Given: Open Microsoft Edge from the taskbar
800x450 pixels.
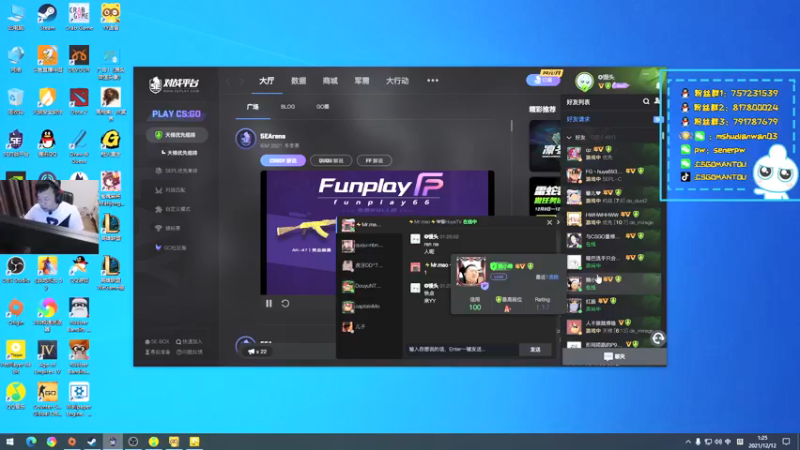Looking at the screenshot, I should tap(31, 442).
